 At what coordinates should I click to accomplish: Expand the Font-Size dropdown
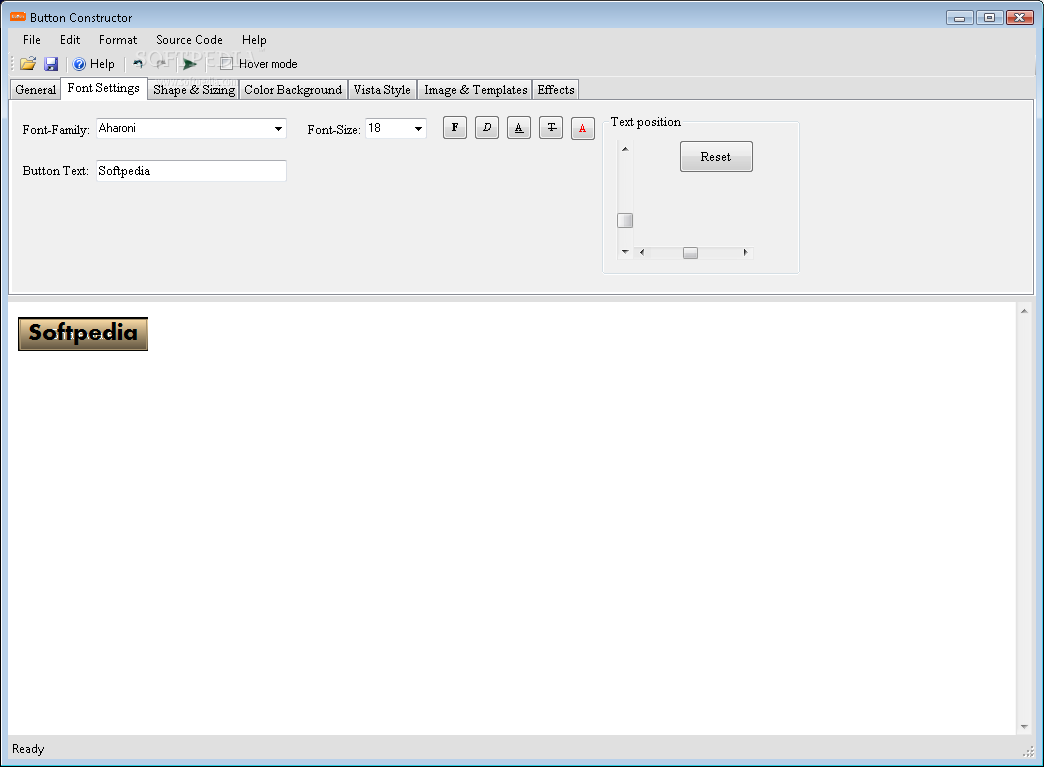tap(418, 128)
